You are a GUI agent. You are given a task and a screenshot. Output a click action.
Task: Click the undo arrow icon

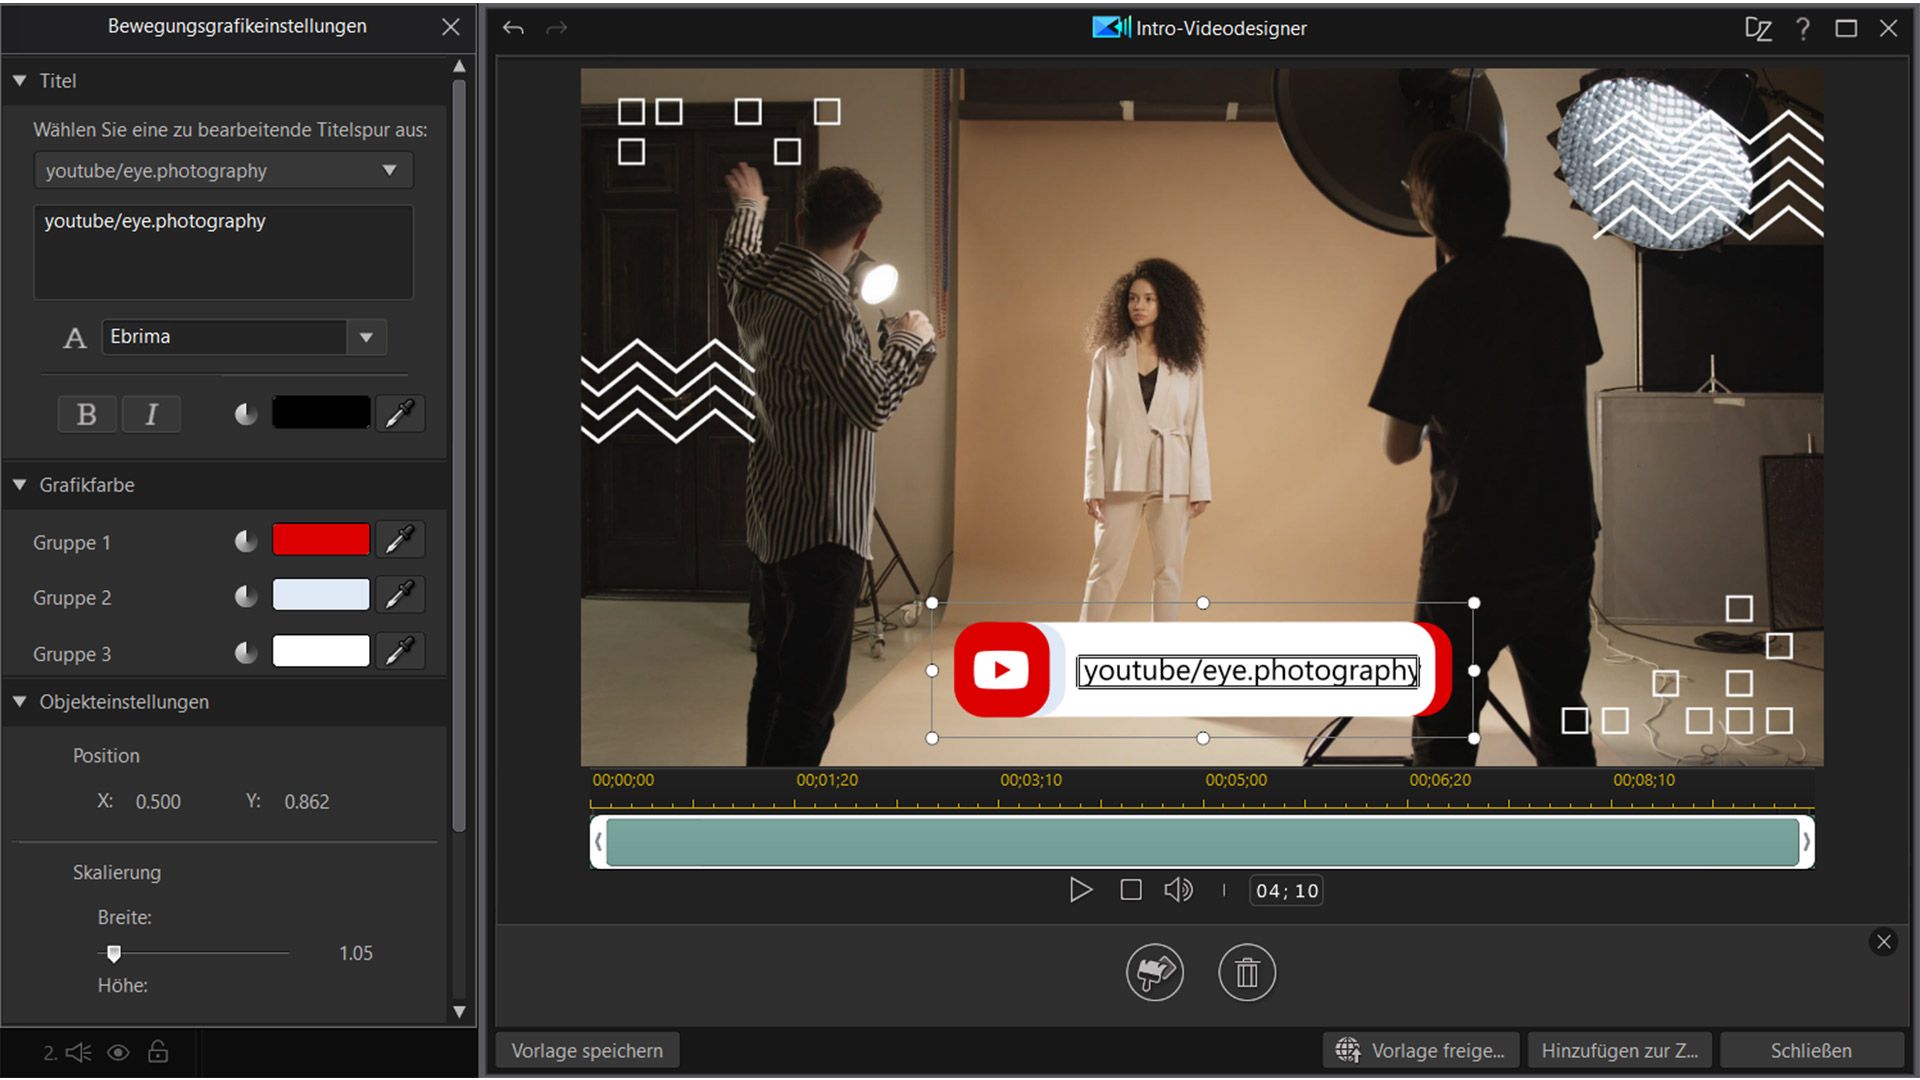click(x=513, y=28)
